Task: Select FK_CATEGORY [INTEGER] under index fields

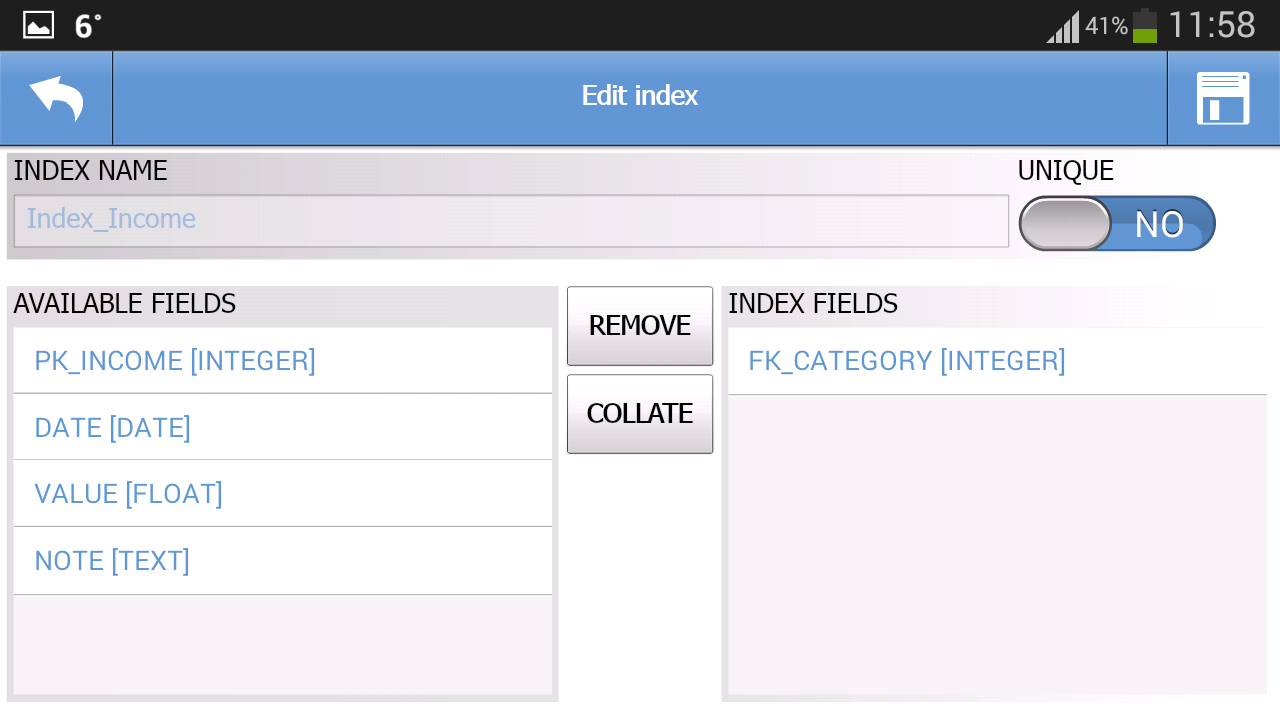Action: [x=906, y=360]
